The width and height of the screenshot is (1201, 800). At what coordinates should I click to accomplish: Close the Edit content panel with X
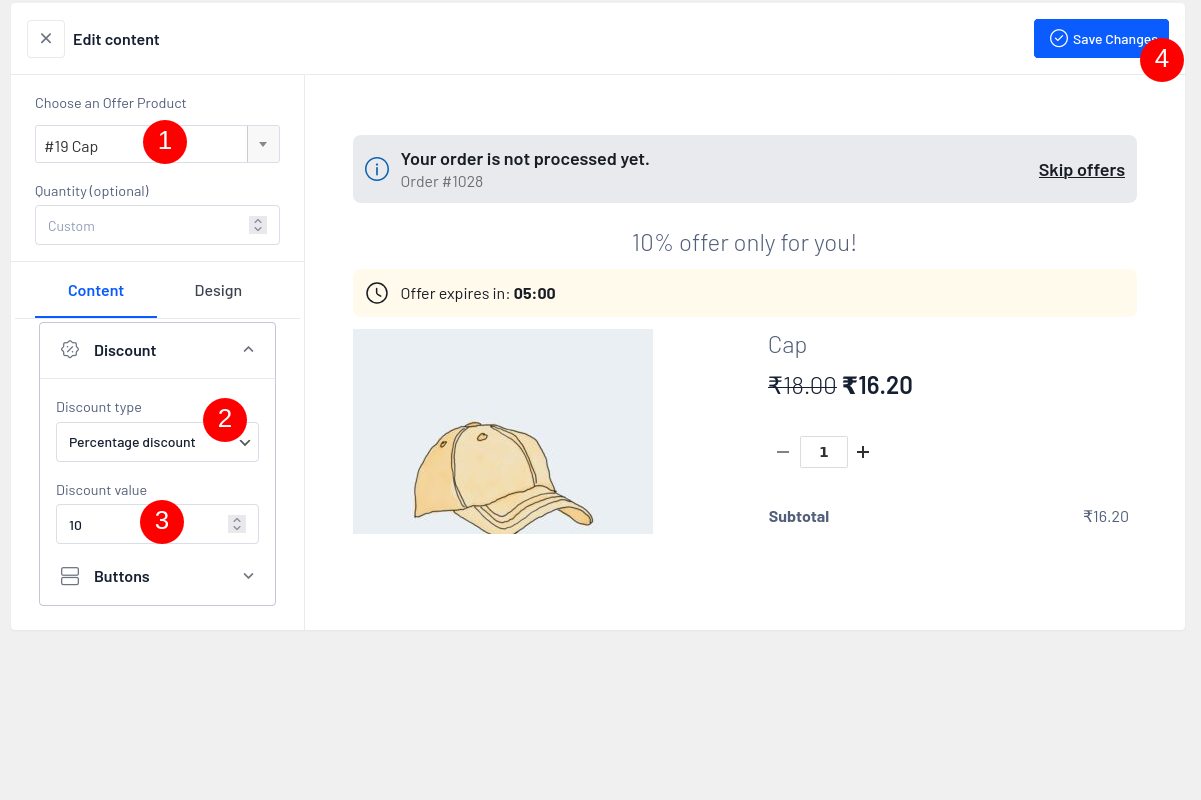point(45,39)
